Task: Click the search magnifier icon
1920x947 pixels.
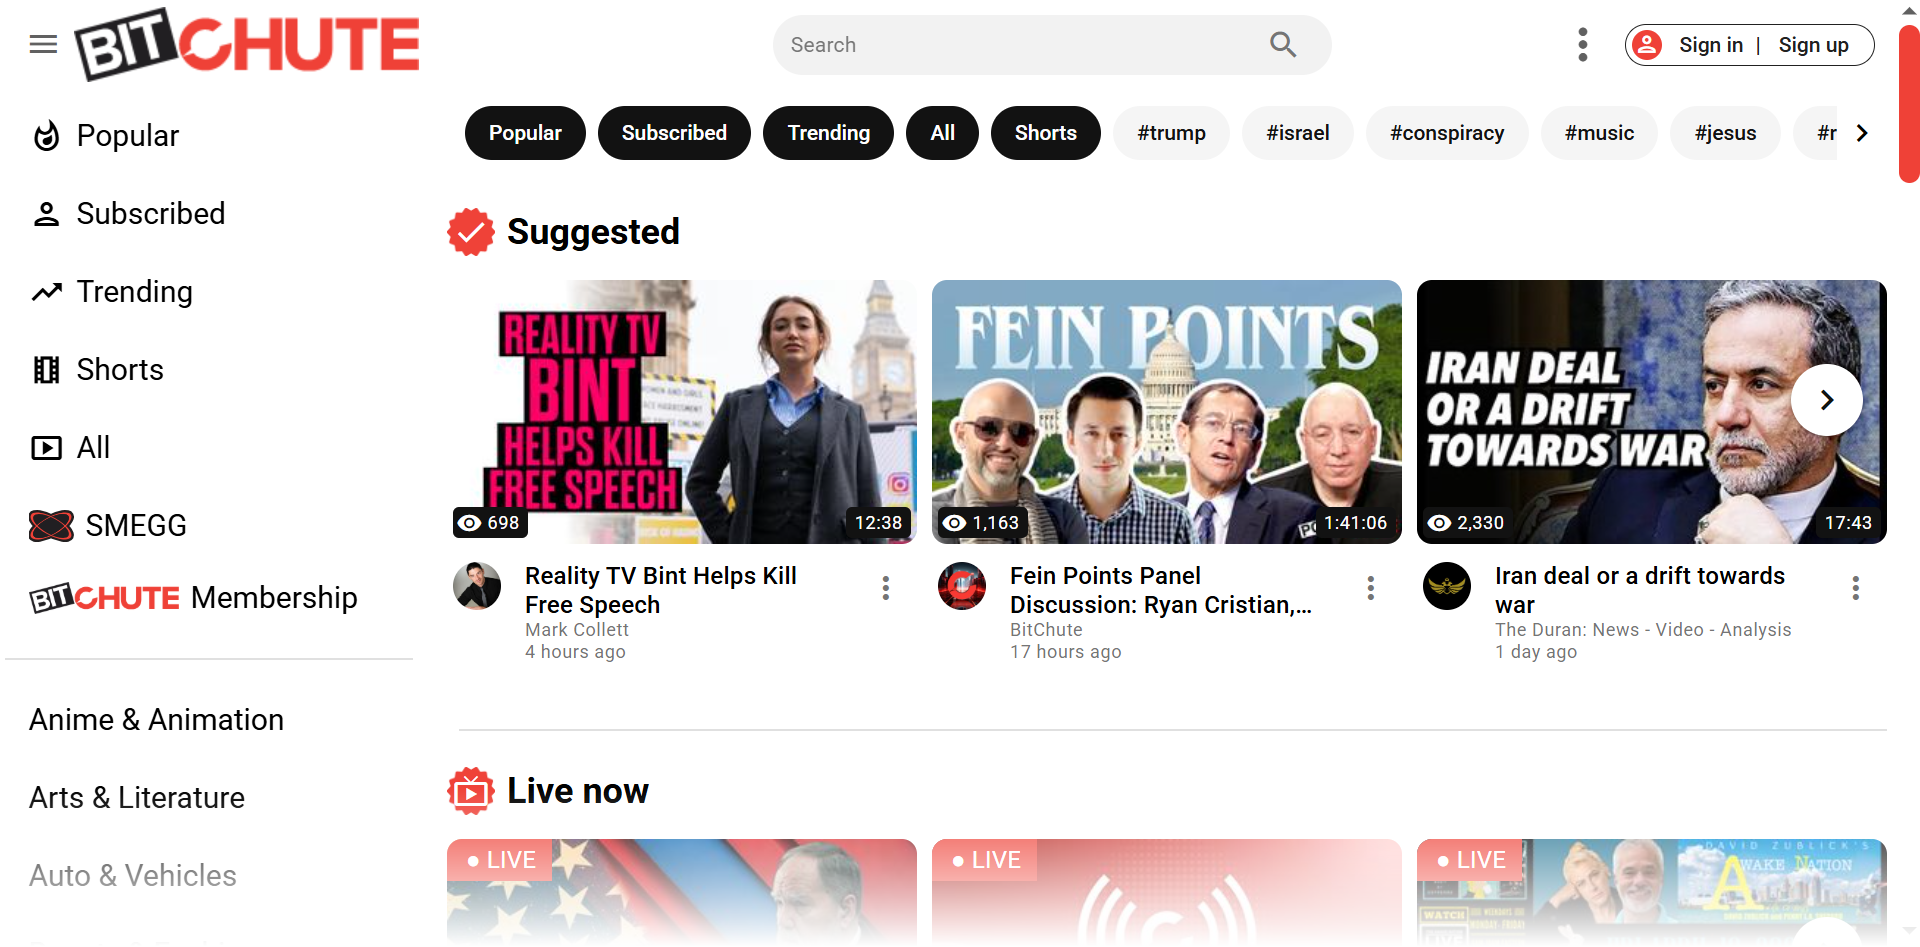Action: tap(1283, 45)
